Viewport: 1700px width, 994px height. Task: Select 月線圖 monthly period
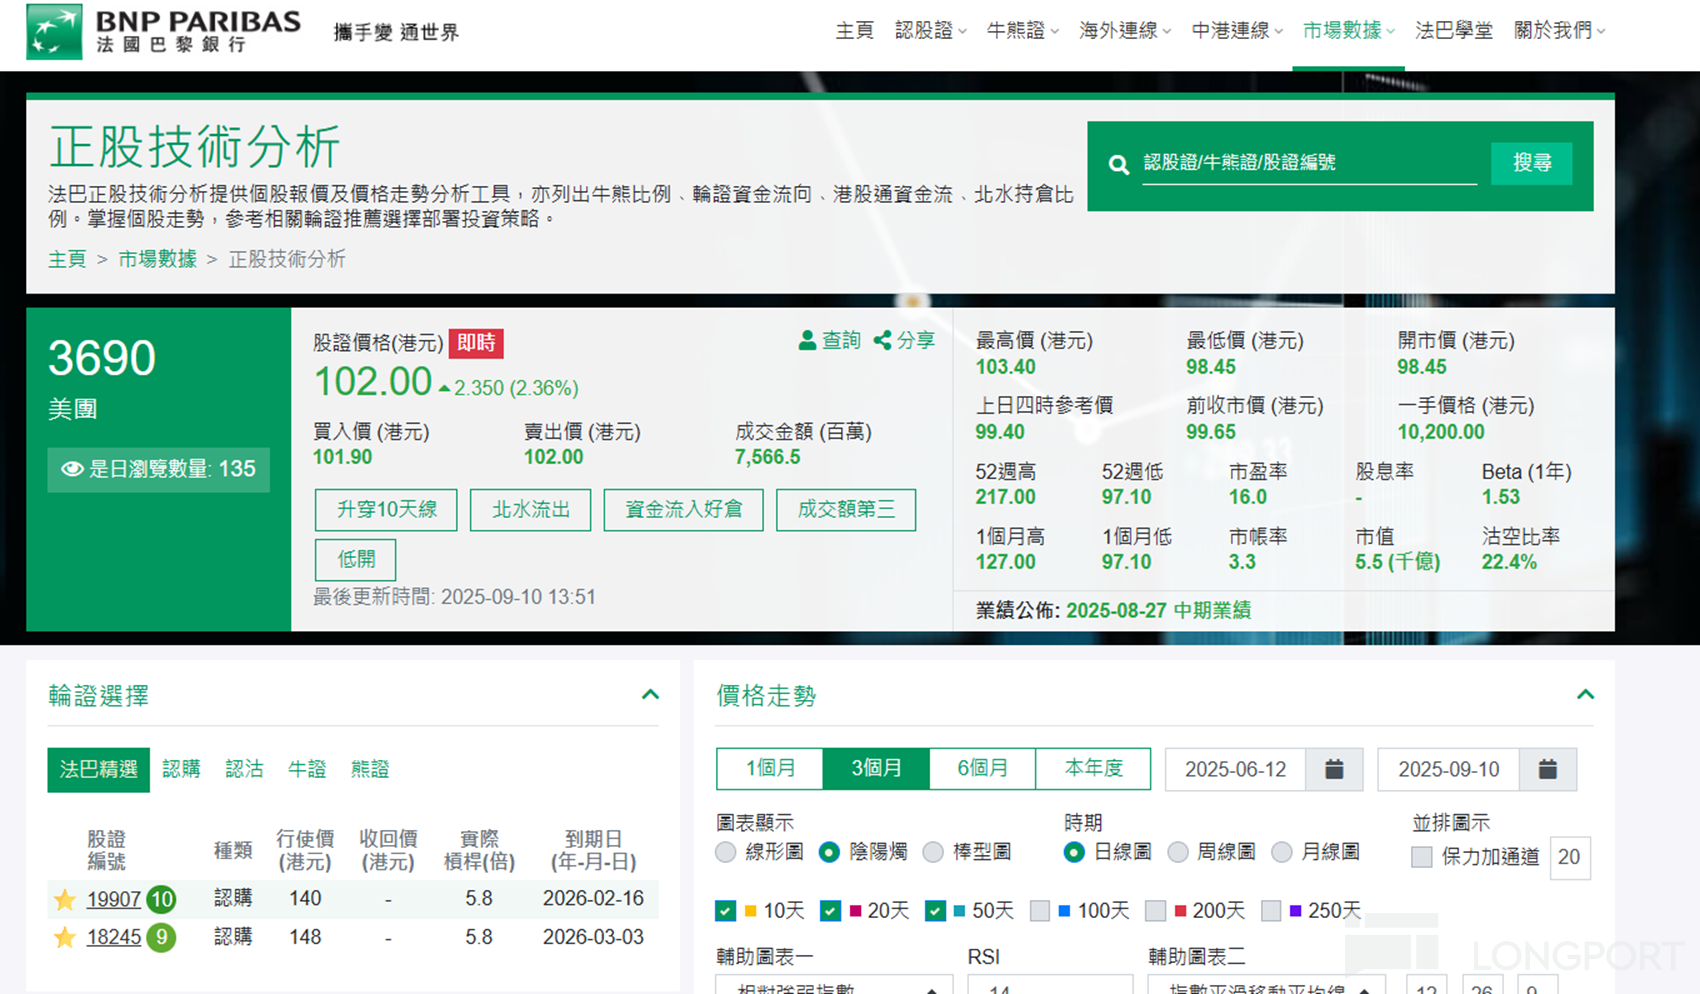point(1282,852)
